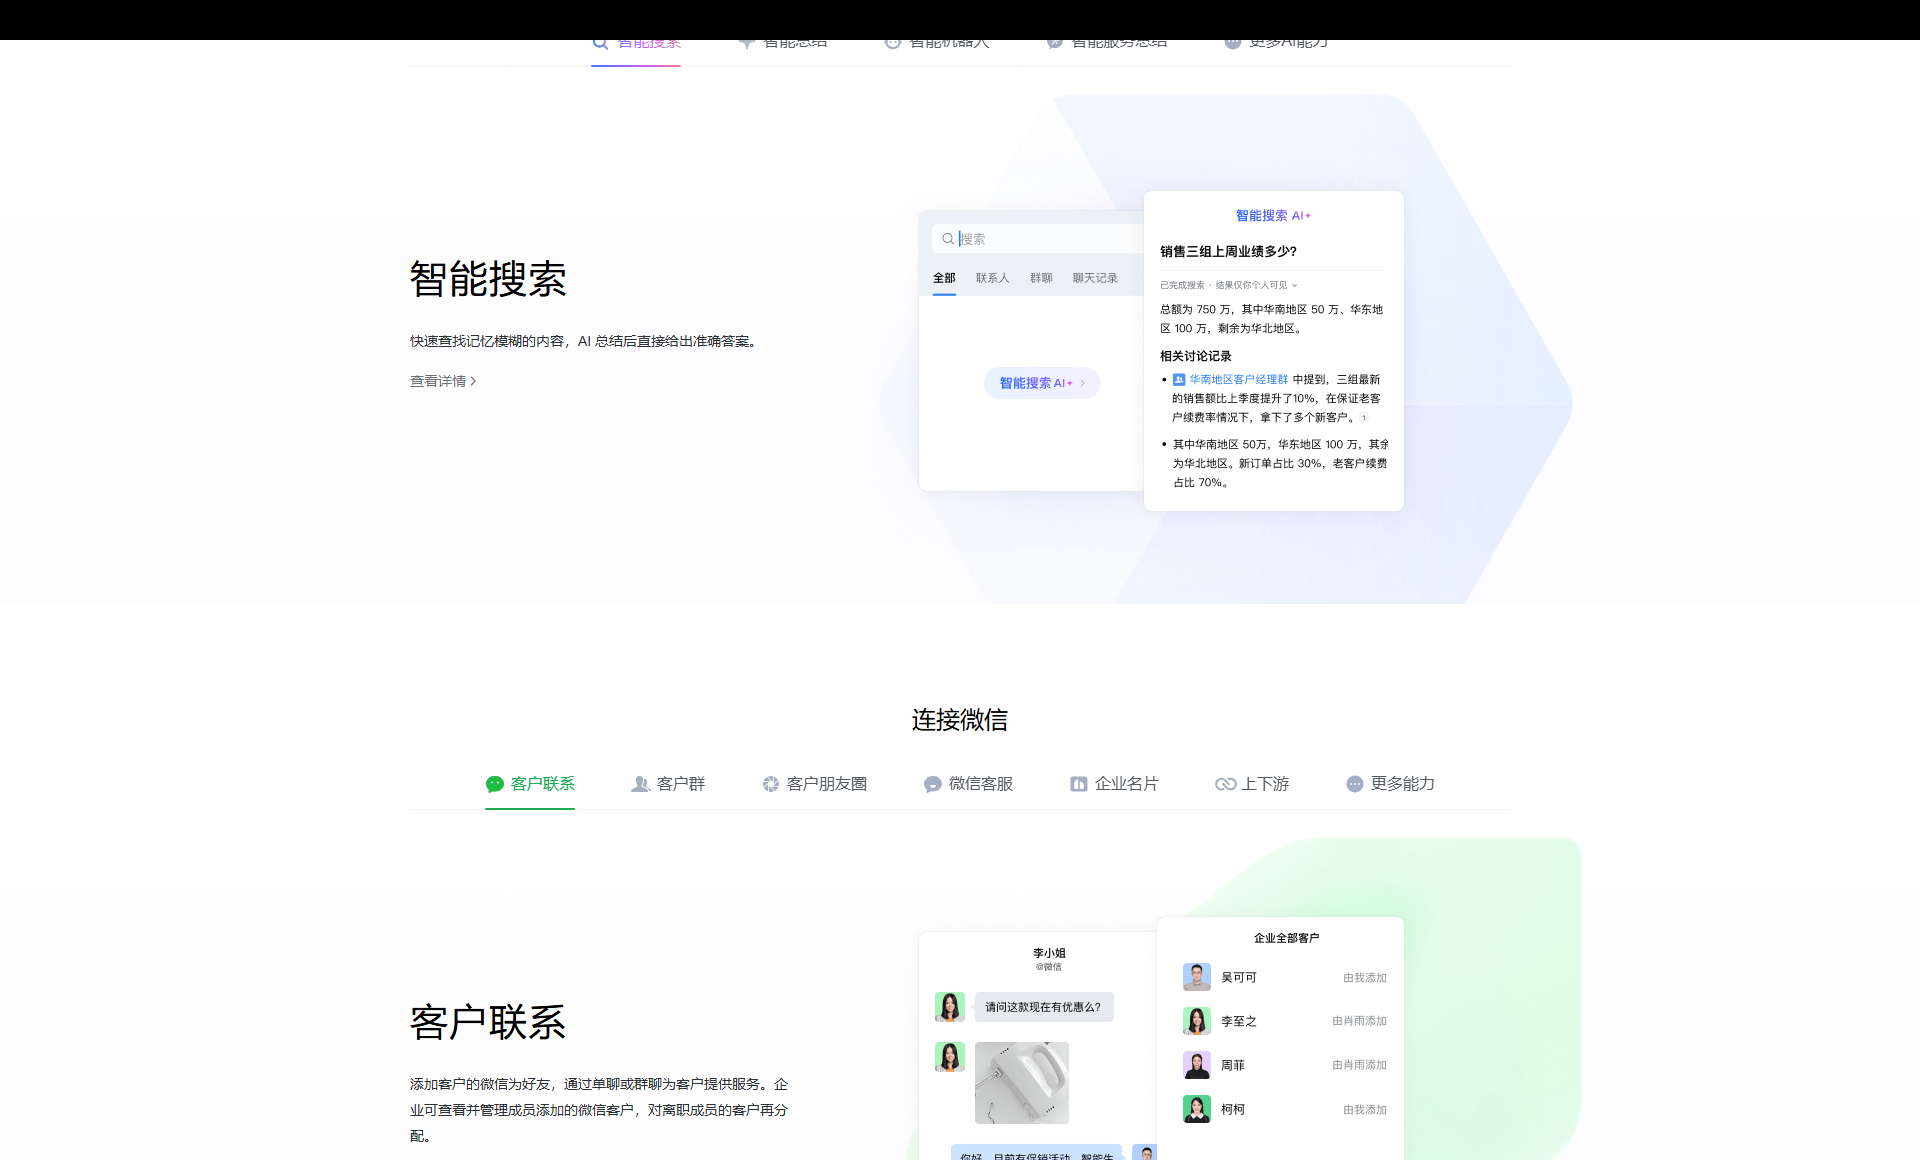This screenshot has height=1160, width=1920.
Task: Click the 客户联系 large heading
Action: [488, 1022]
